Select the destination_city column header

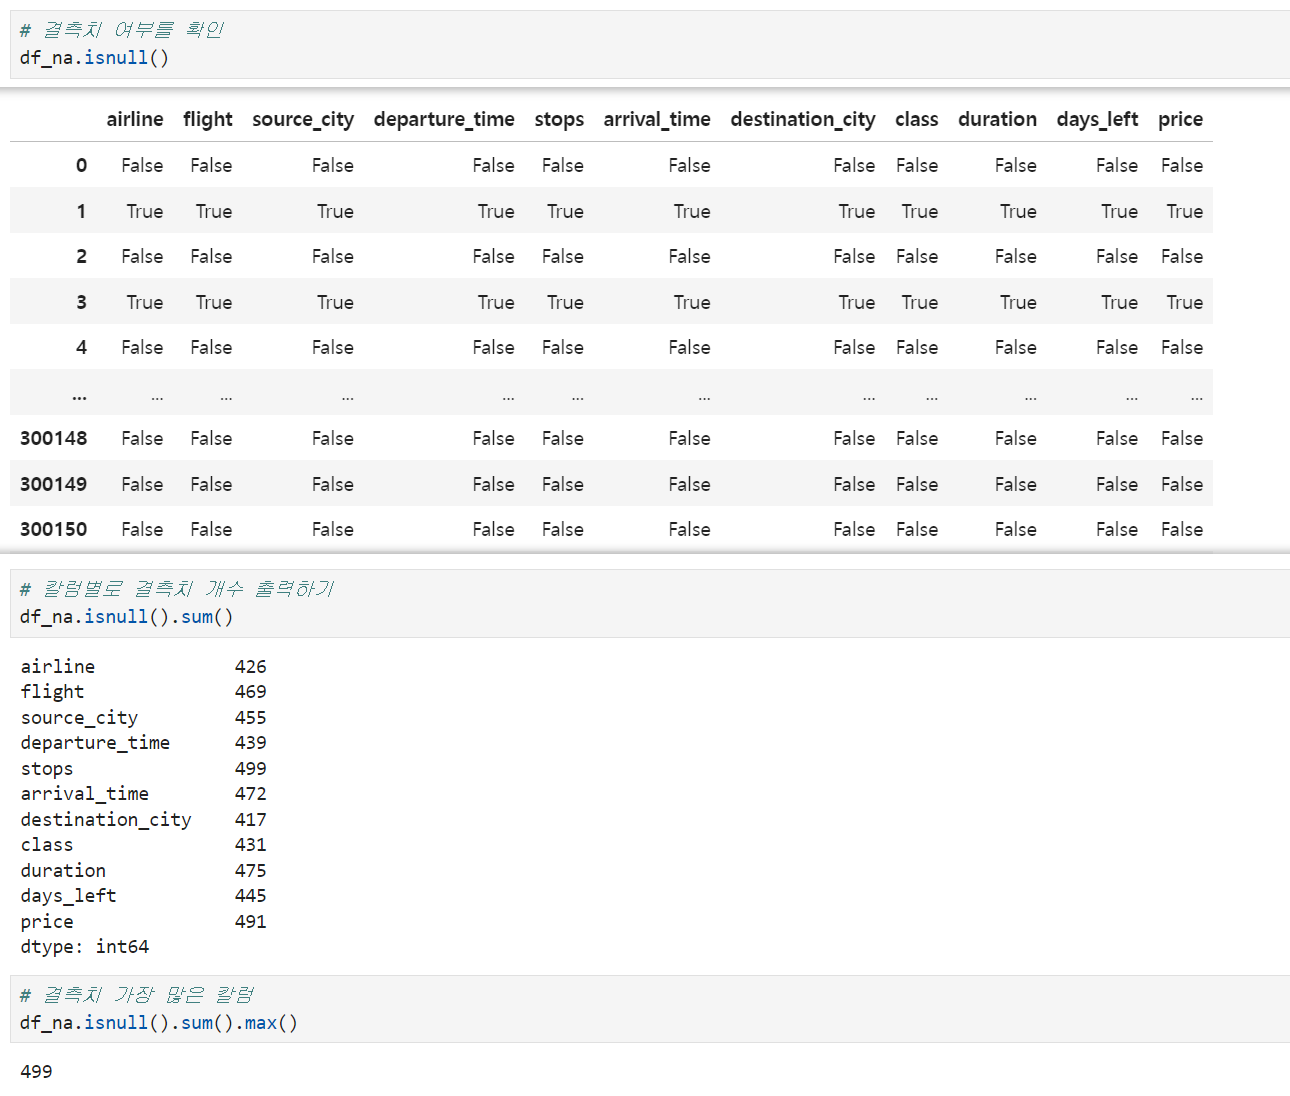pyautogui.click(x=803, y=119)
